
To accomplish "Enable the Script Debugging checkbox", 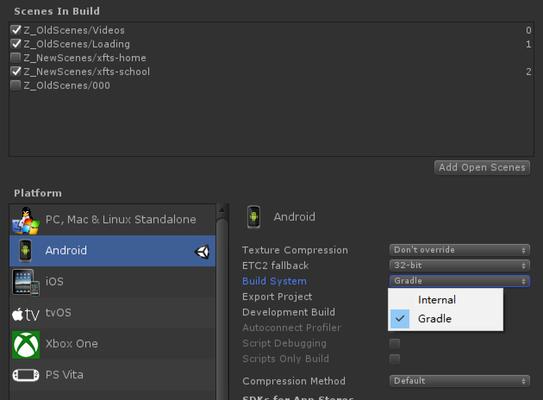I will pyautogui.click(x=394, y=343).
